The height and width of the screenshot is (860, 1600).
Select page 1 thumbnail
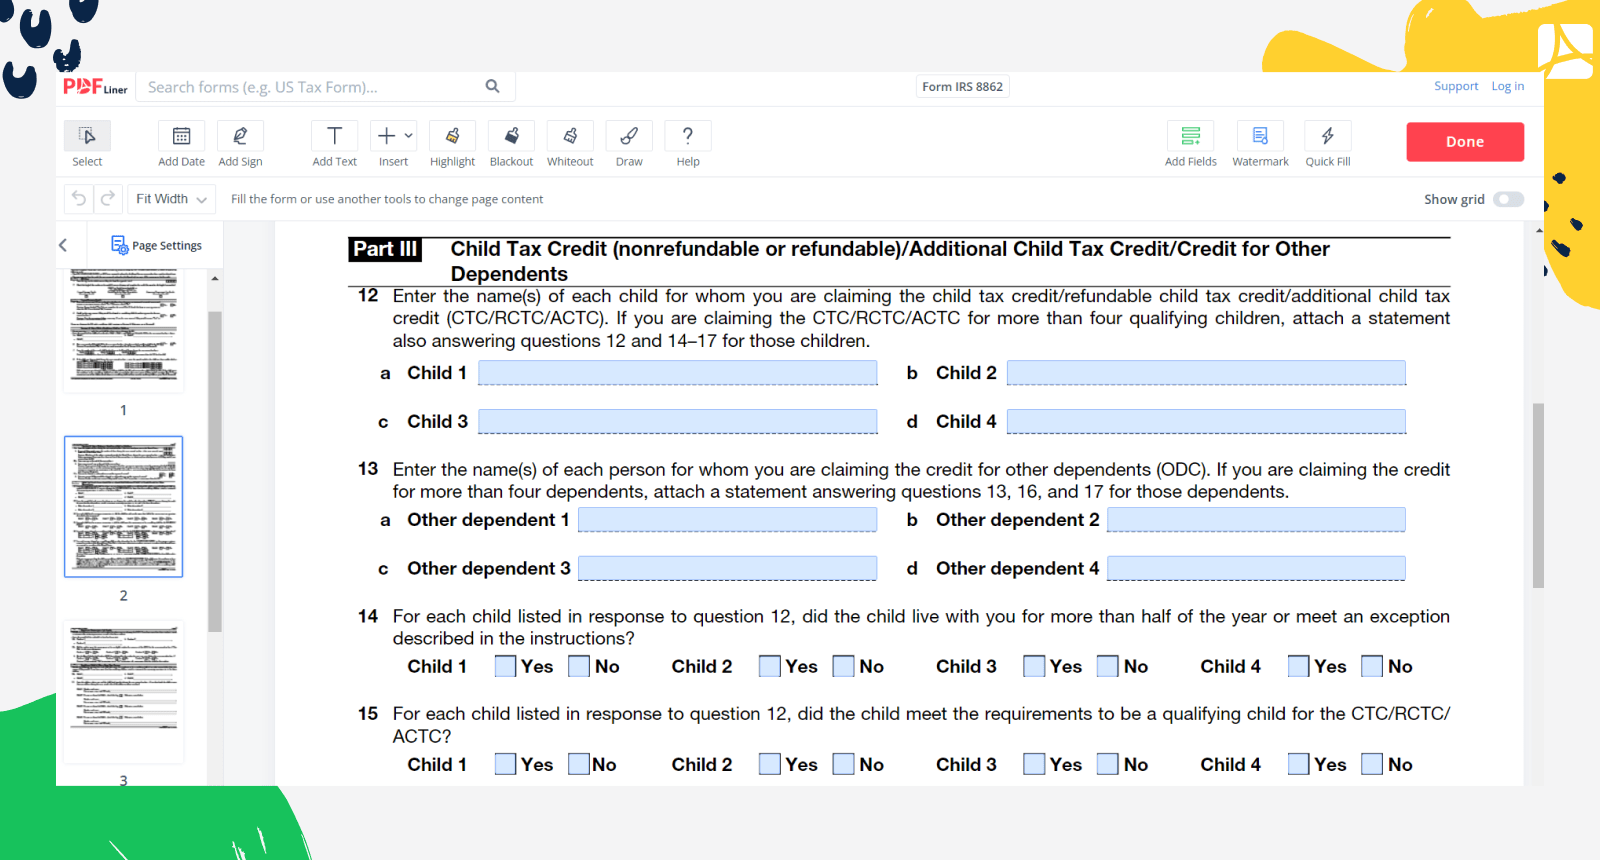click(x=123, y=330)
